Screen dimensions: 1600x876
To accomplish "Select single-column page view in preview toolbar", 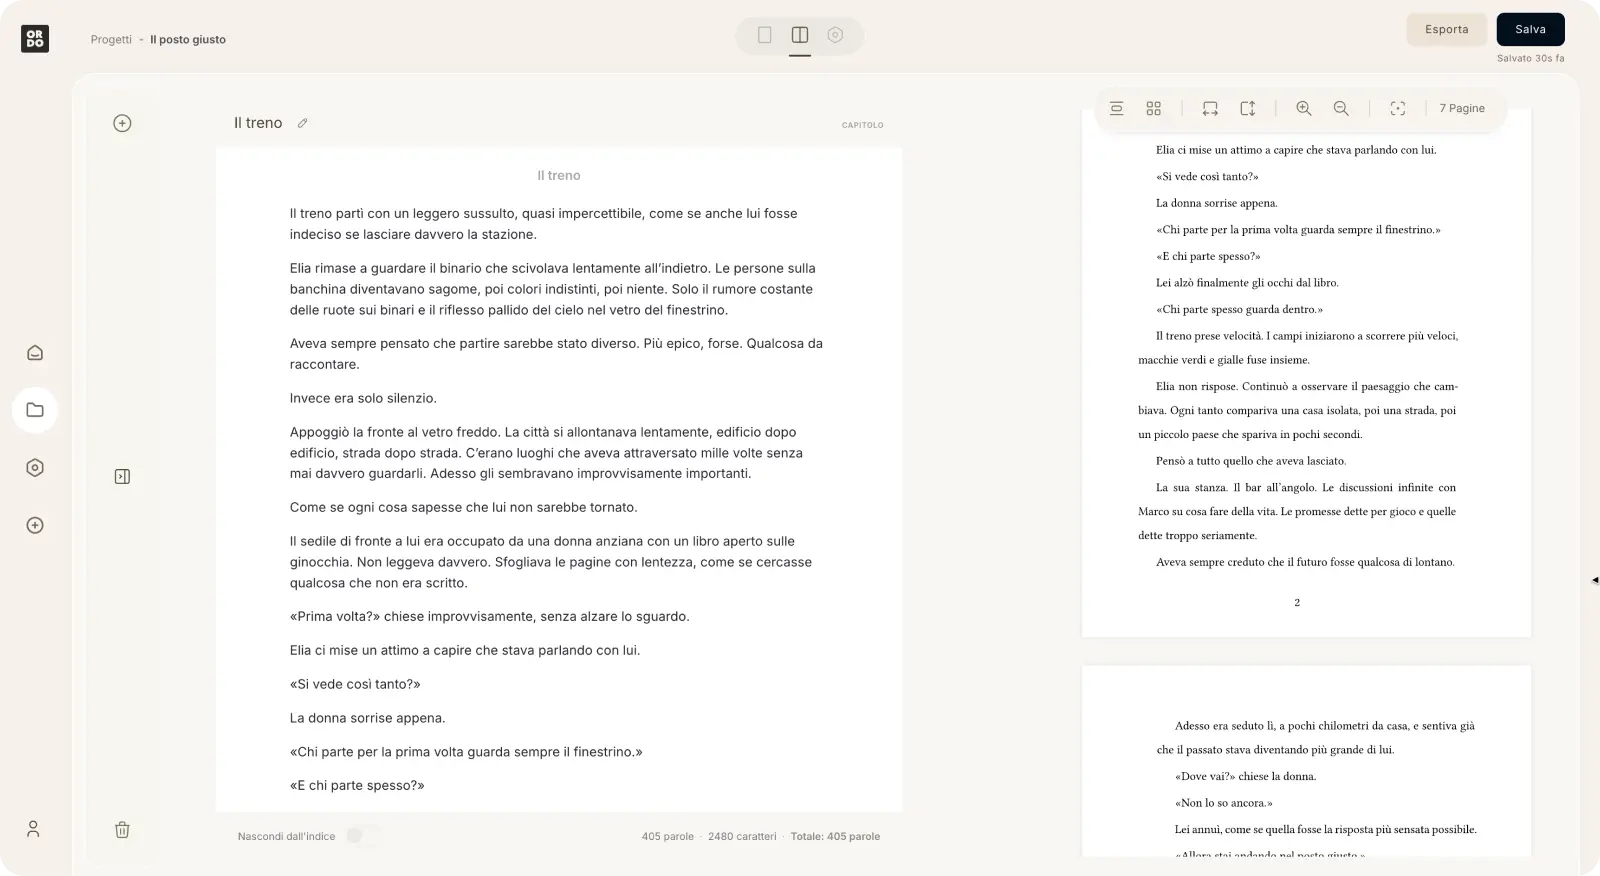I will pyautogui.click(x=1117, y=108).
